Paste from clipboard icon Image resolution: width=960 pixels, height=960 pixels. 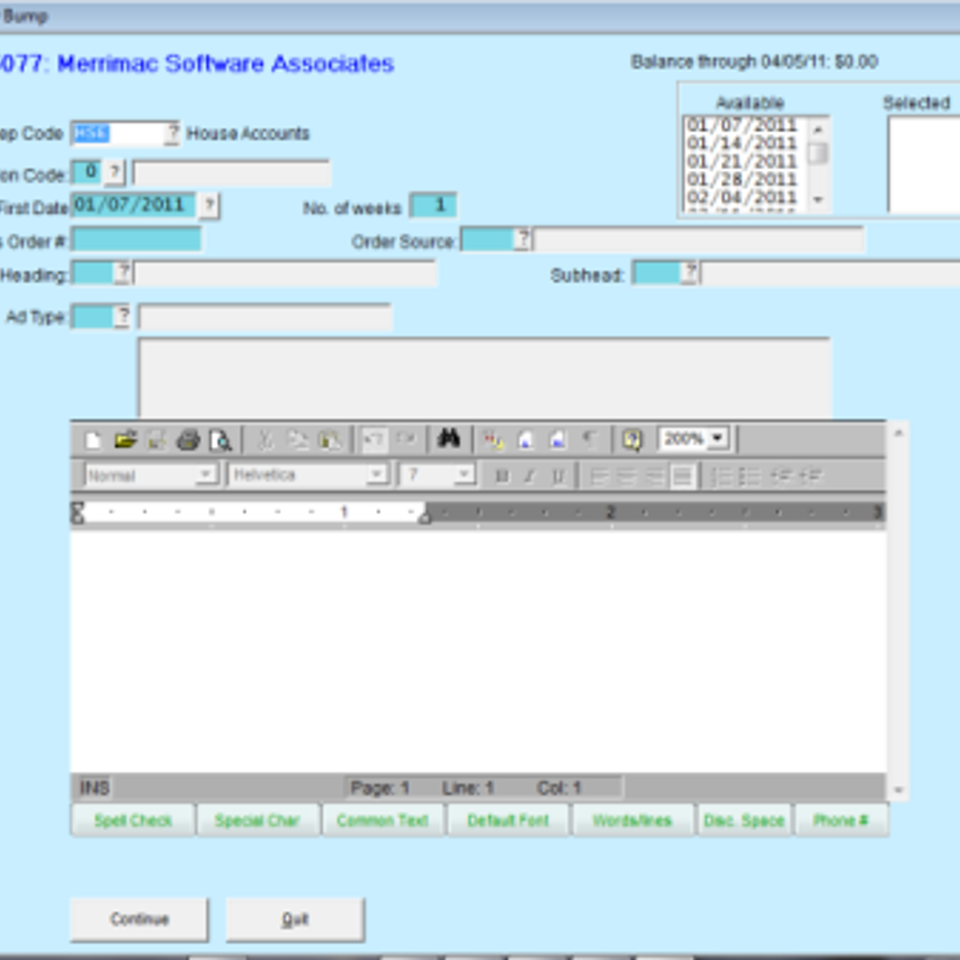[x=329, y=440]
